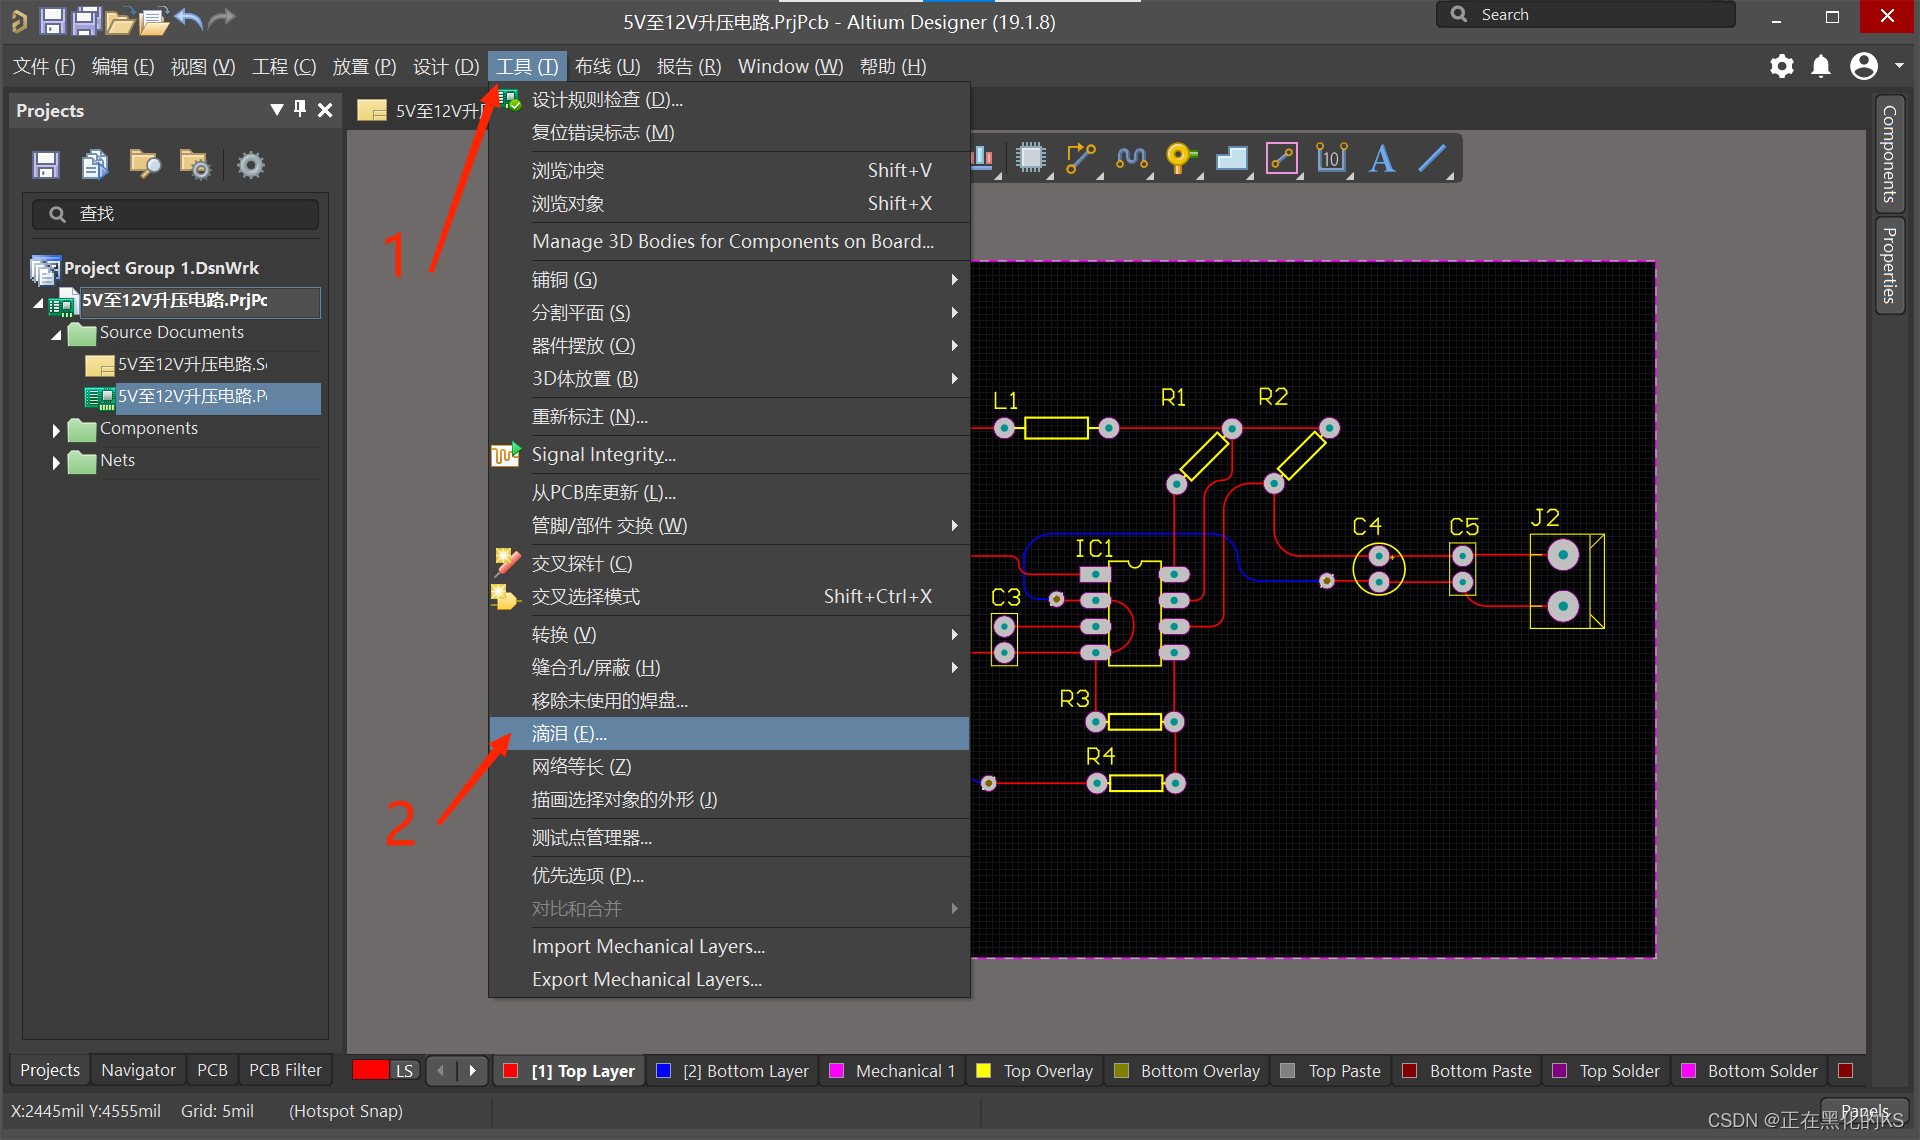Select the interactive length tuning icon
Screen dimensions: 1920x1140
(1131, 159)
